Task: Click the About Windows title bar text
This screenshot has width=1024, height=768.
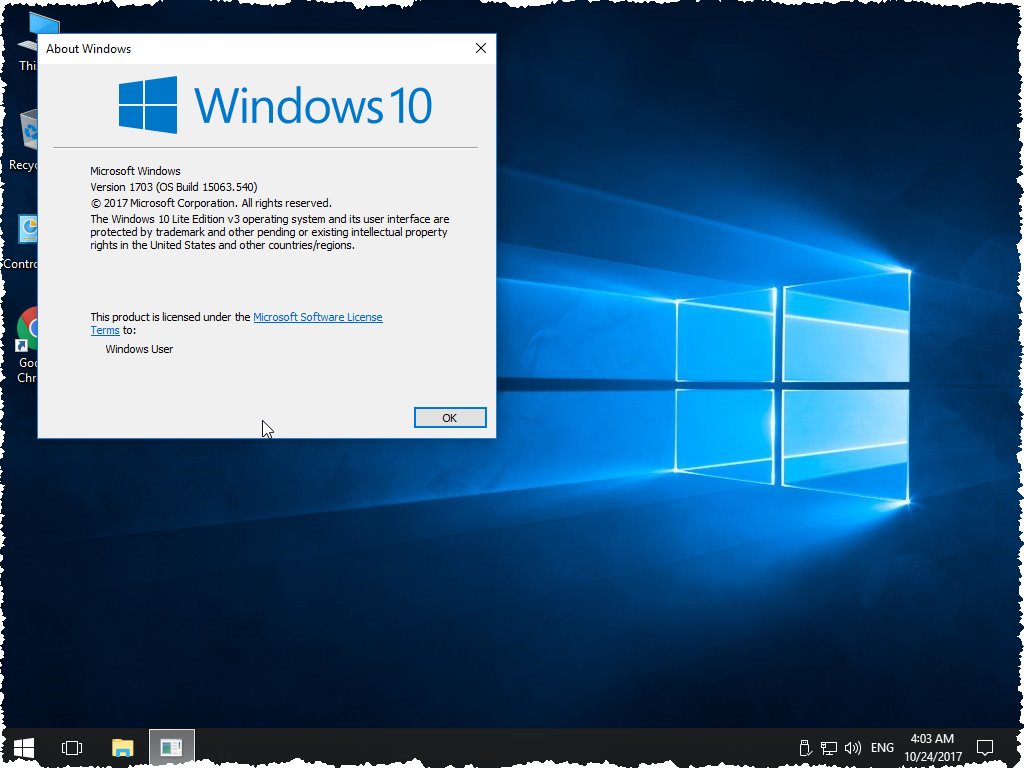Action: point(88,49)
